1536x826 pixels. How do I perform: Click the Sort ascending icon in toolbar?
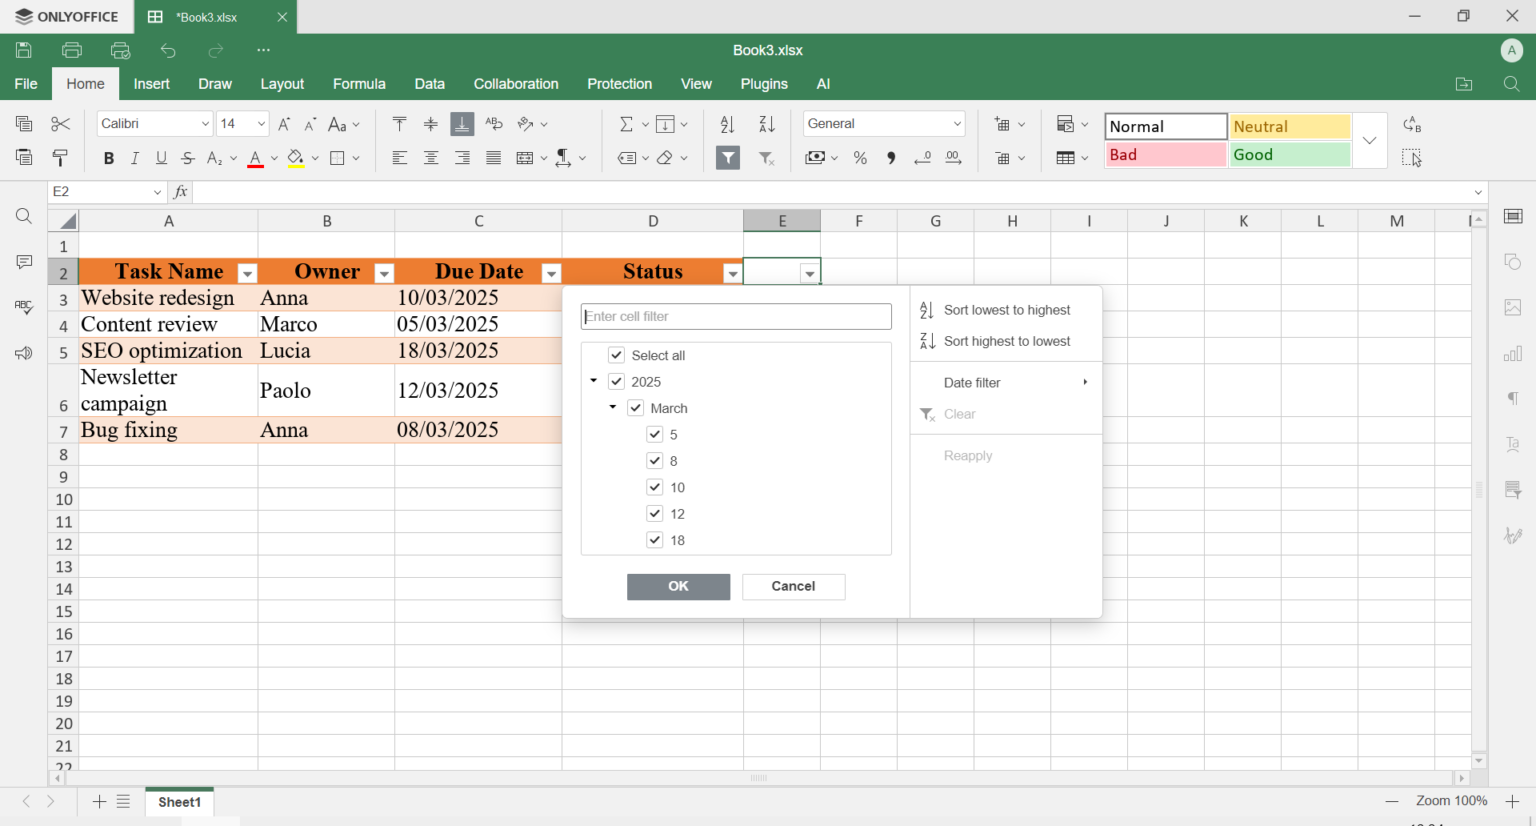727,124
